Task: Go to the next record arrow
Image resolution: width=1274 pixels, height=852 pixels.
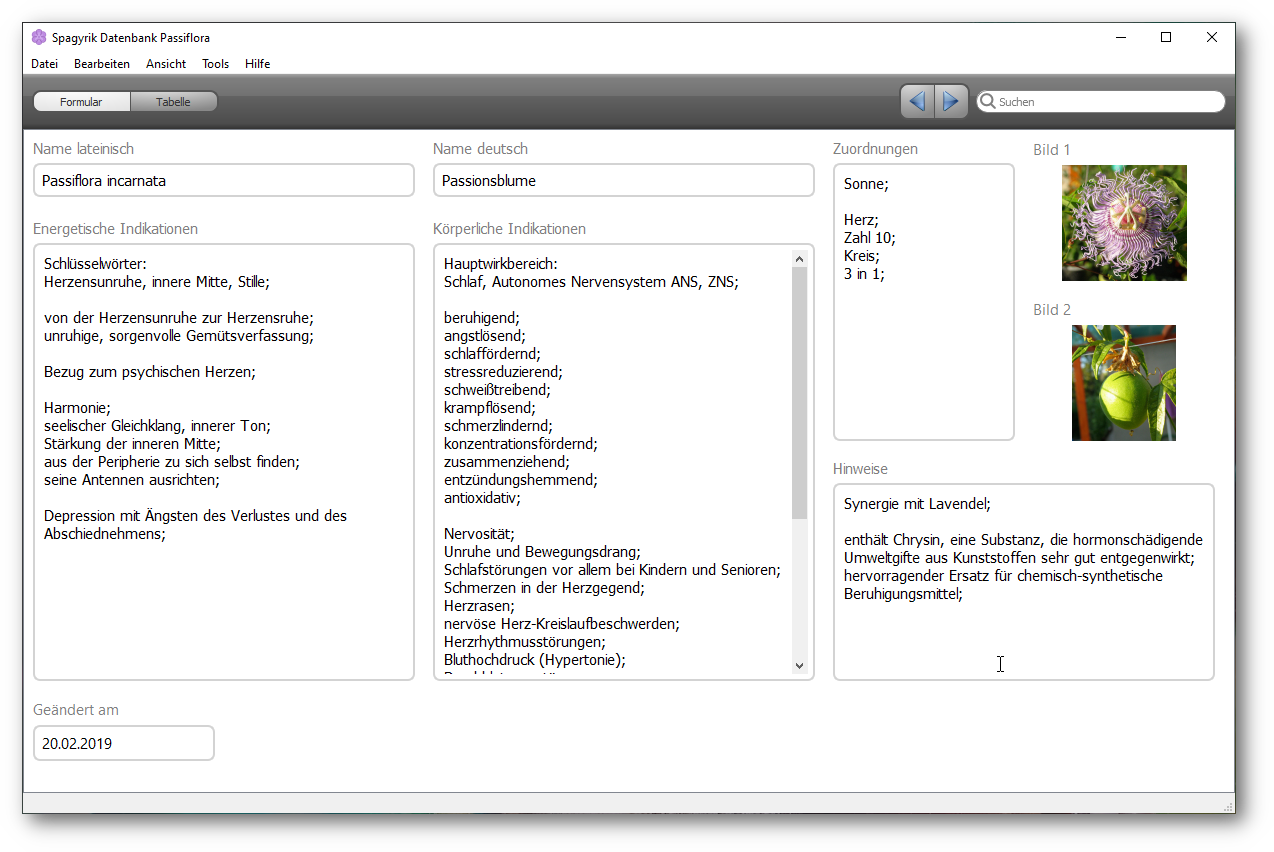Action: 951,101
